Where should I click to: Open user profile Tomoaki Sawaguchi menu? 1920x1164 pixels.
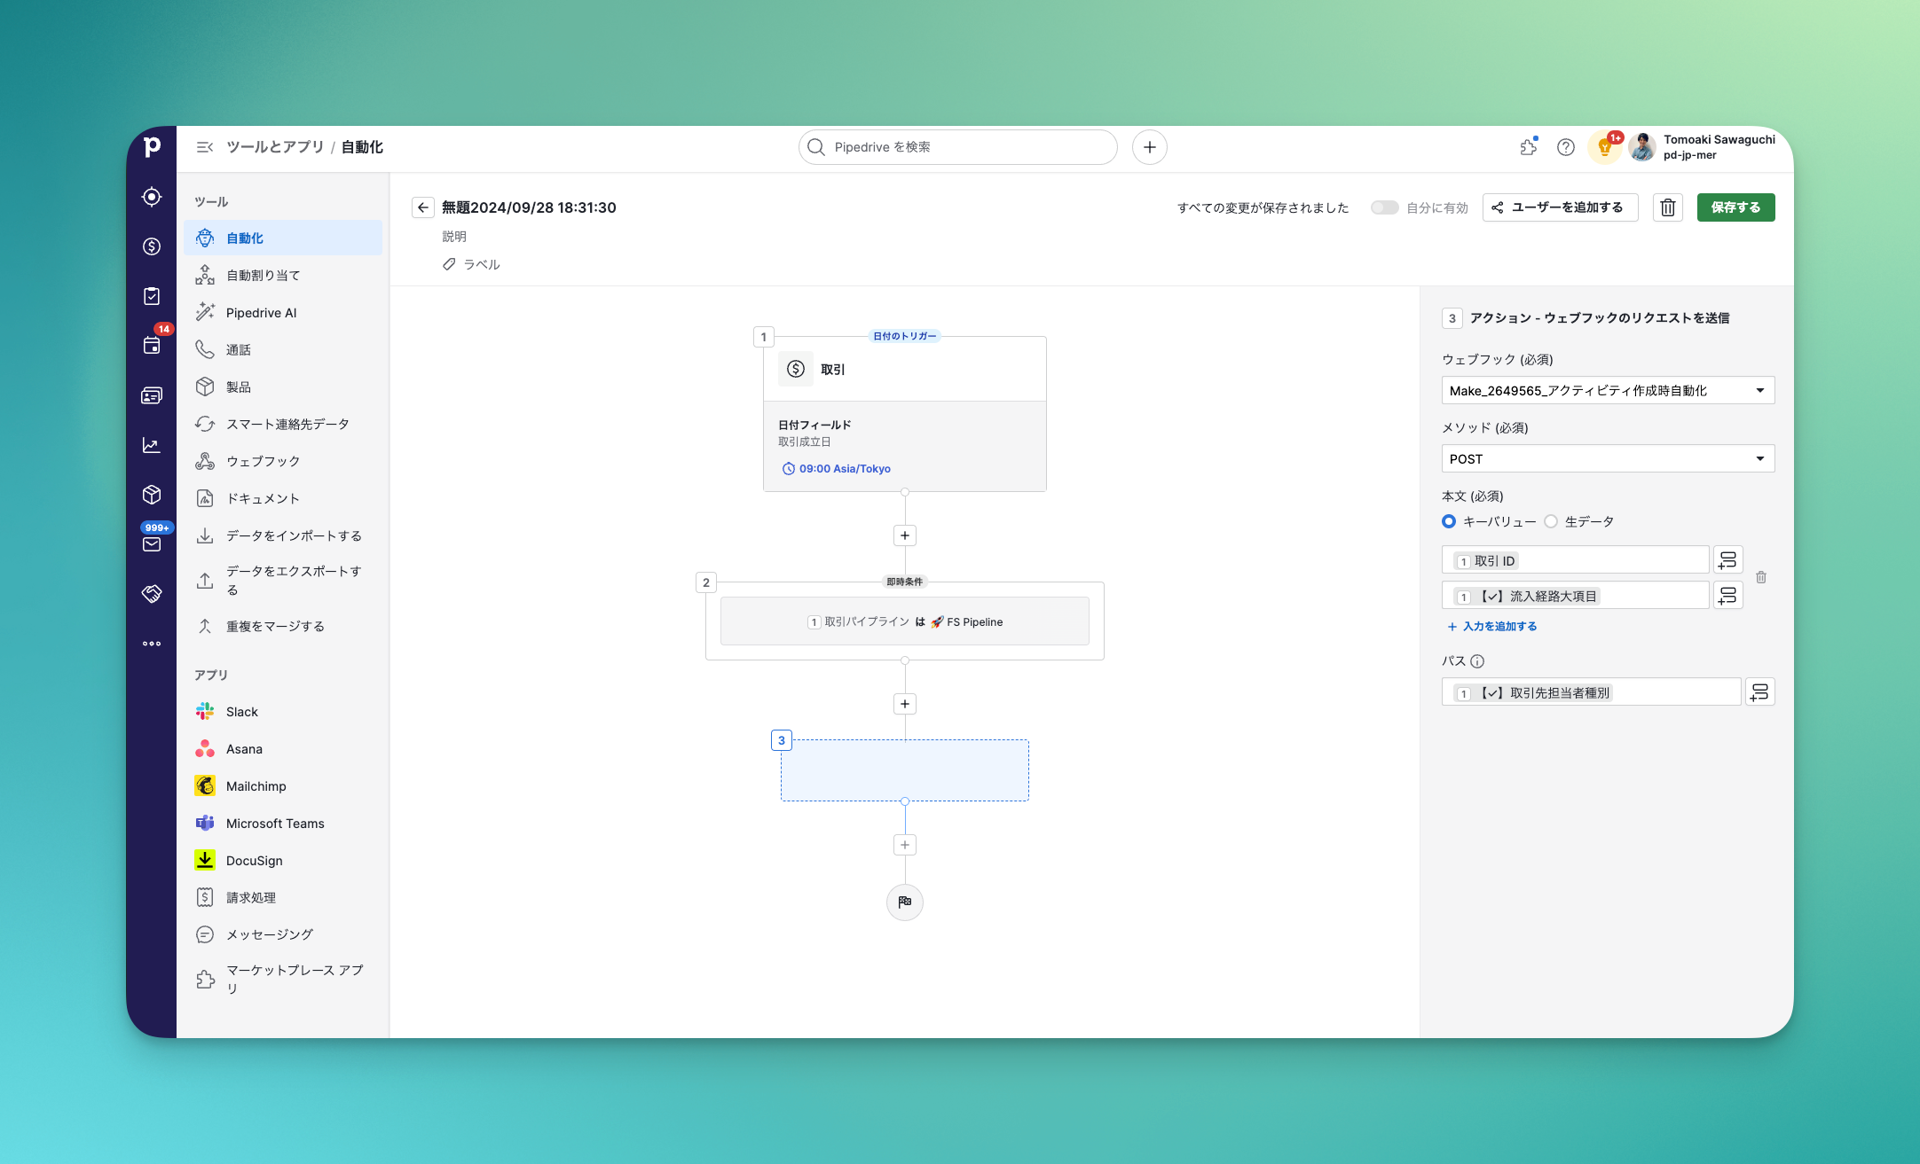[1702, 147]
